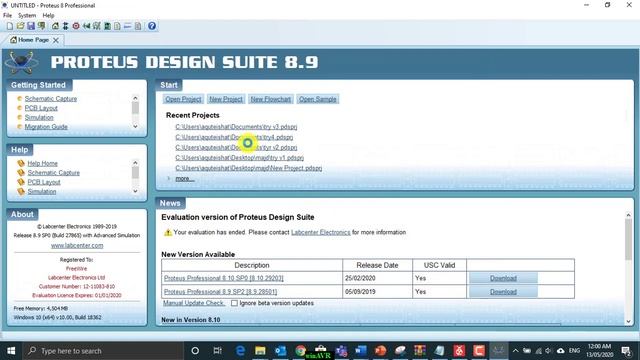The image size is (640, 360).
Task: Close the Home Page tab with X
Action: click(56, 40)
